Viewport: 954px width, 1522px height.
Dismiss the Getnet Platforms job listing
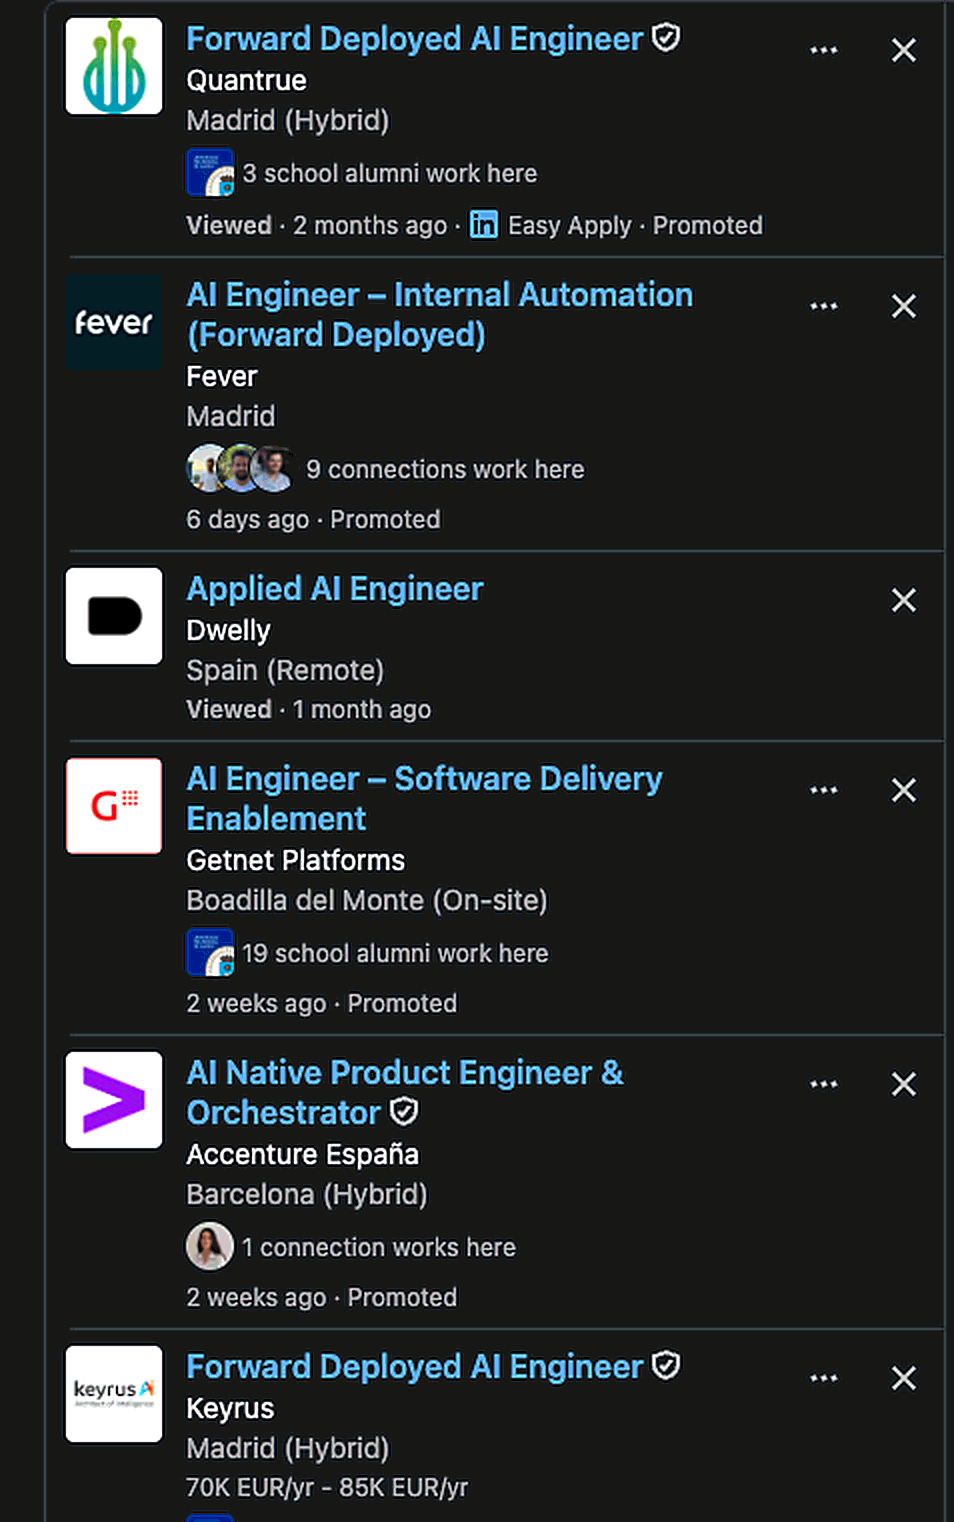(904, 790)
